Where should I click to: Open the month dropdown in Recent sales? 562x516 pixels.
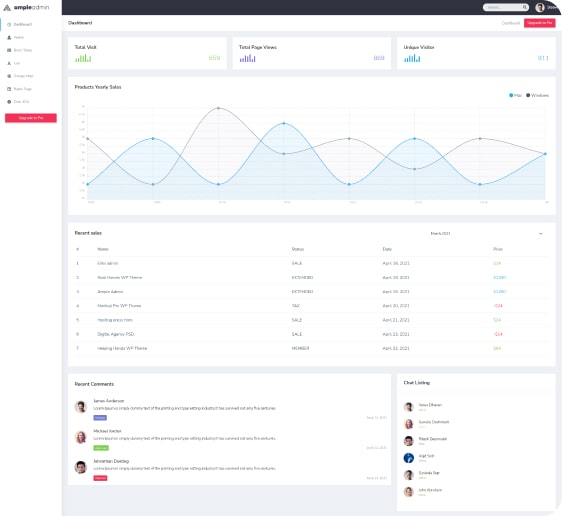click(487, 233)
